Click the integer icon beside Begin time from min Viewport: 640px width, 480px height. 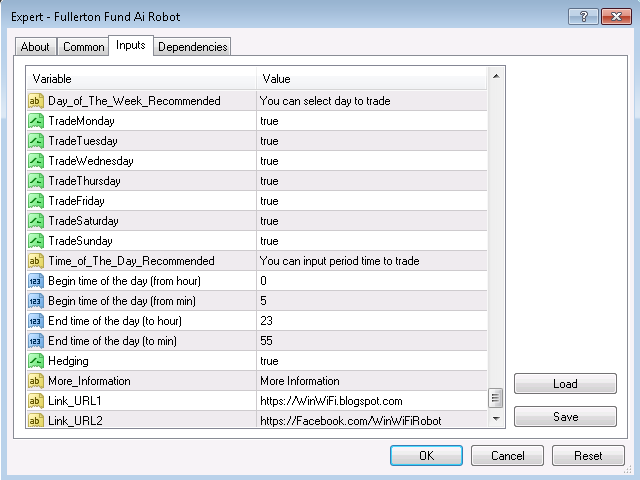point(36,301)
